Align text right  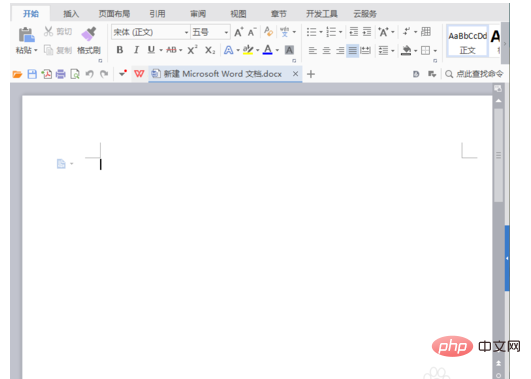[x=340, y=50]
